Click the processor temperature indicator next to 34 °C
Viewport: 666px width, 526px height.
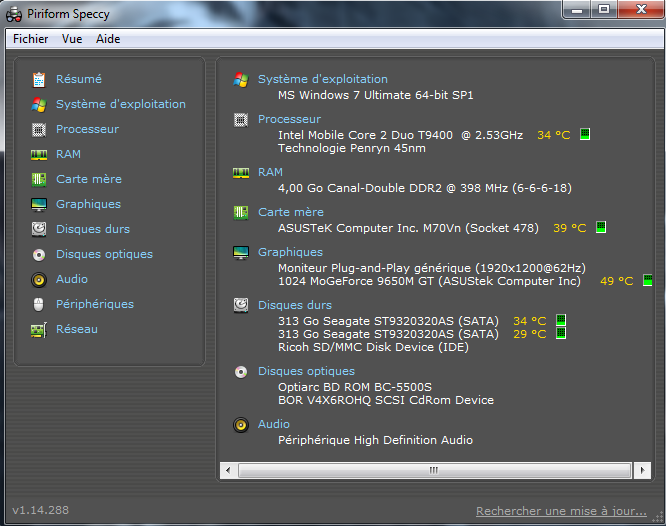click(585, 134)
